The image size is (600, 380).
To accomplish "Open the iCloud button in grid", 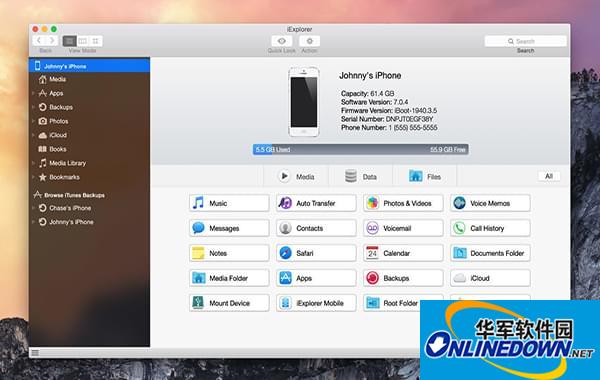I will click(490, 278).
